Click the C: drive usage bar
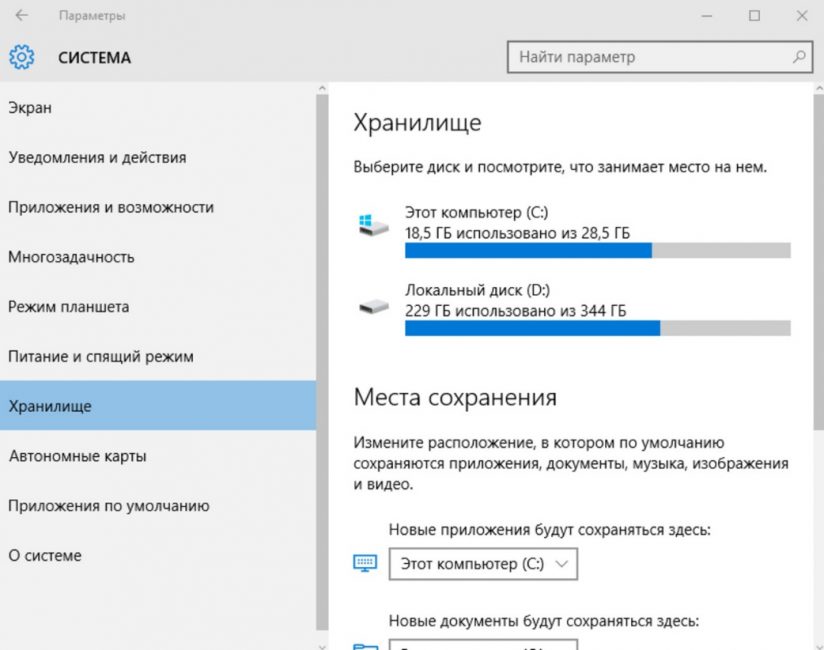 (598, 250)
